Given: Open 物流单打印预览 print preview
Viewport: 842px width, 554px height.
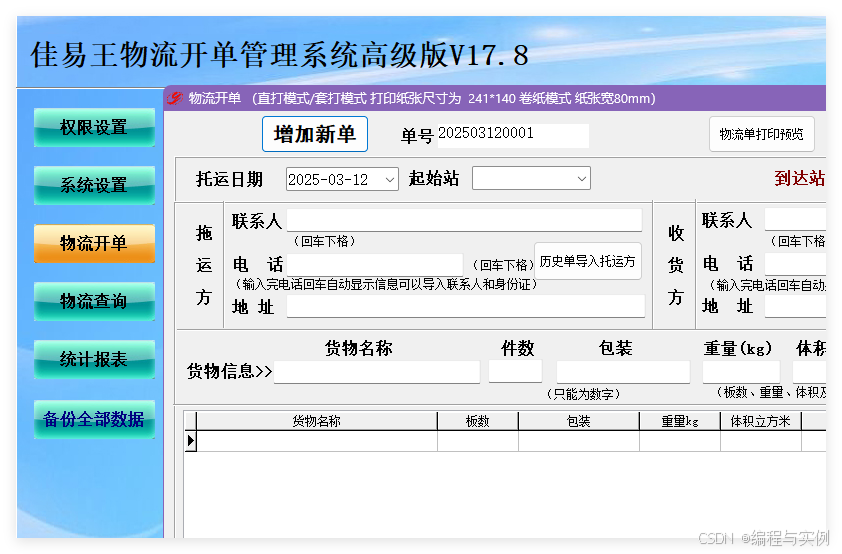Looking at the screenshot, I should 761,134.
